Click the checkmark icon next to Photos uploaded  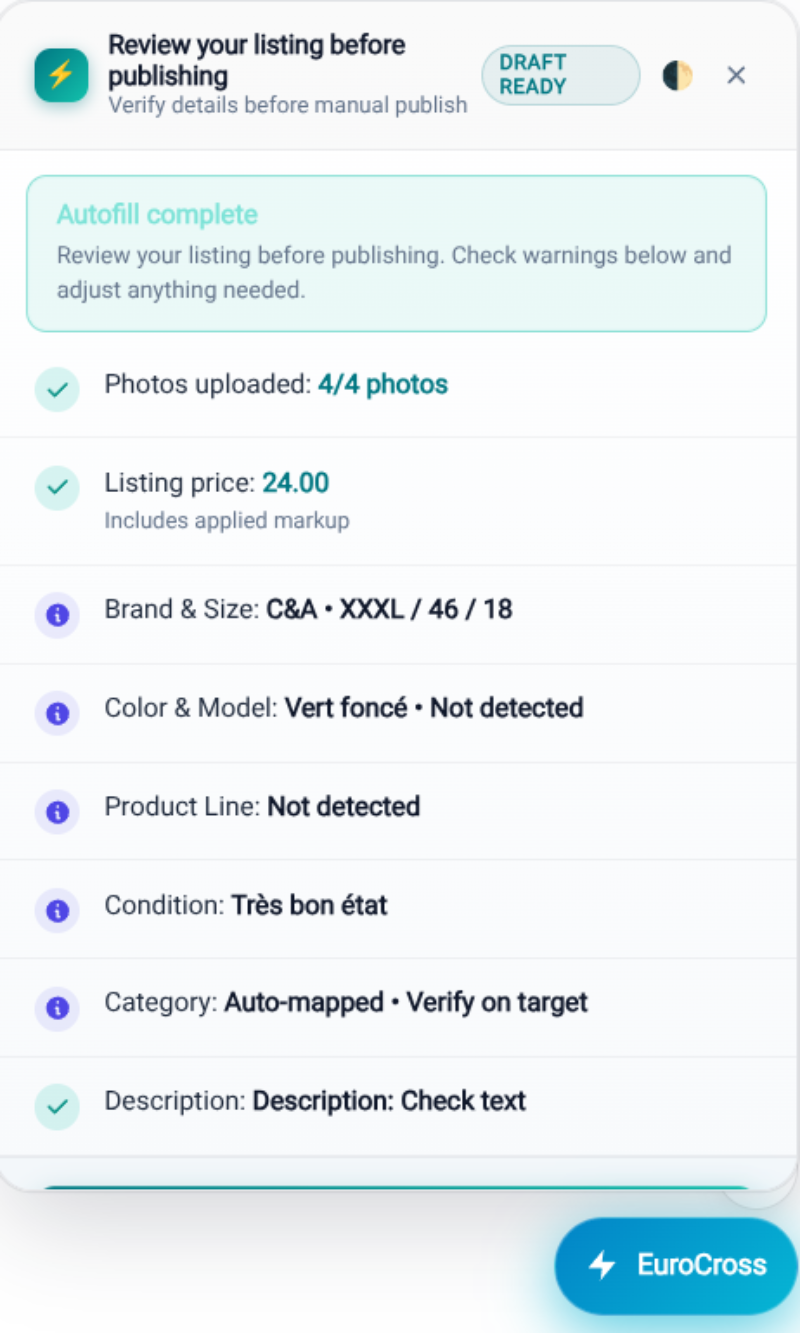[57, 389]
